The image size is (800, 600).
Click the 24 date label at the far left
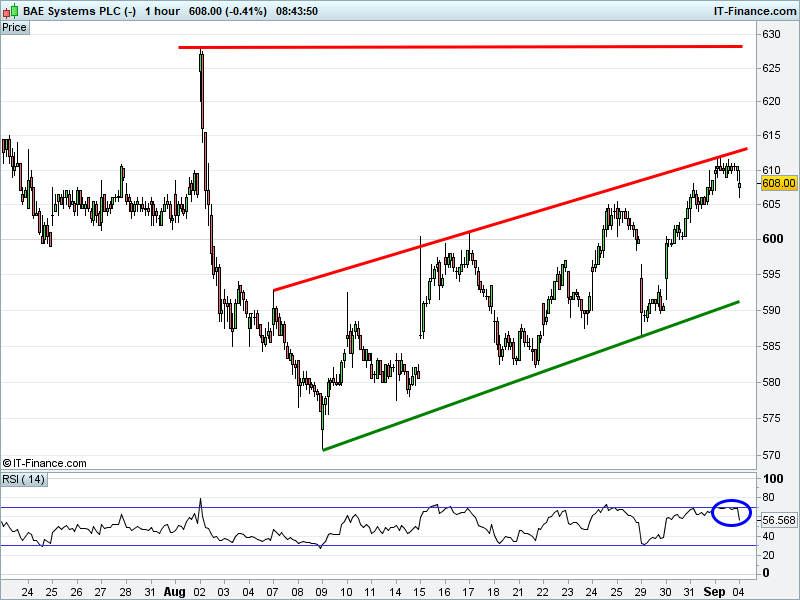[28, 592]
